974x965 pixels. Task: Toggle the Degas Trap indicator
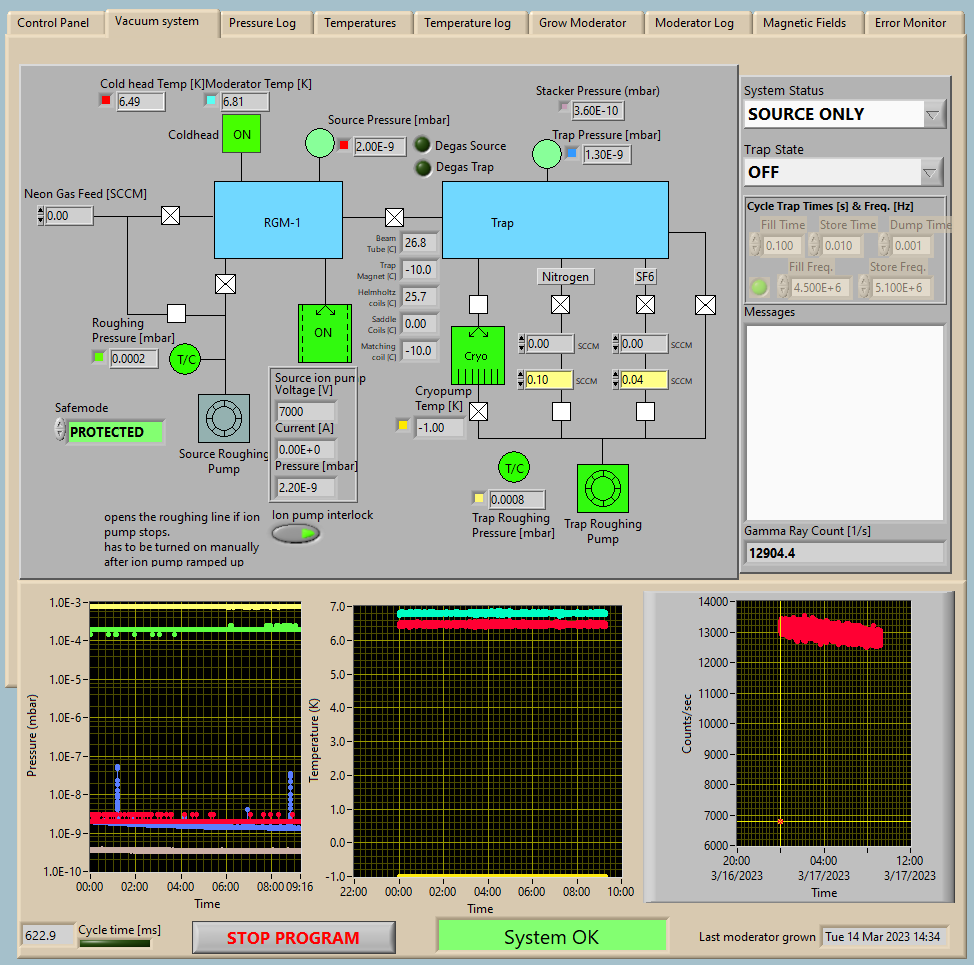coord(423,168)
